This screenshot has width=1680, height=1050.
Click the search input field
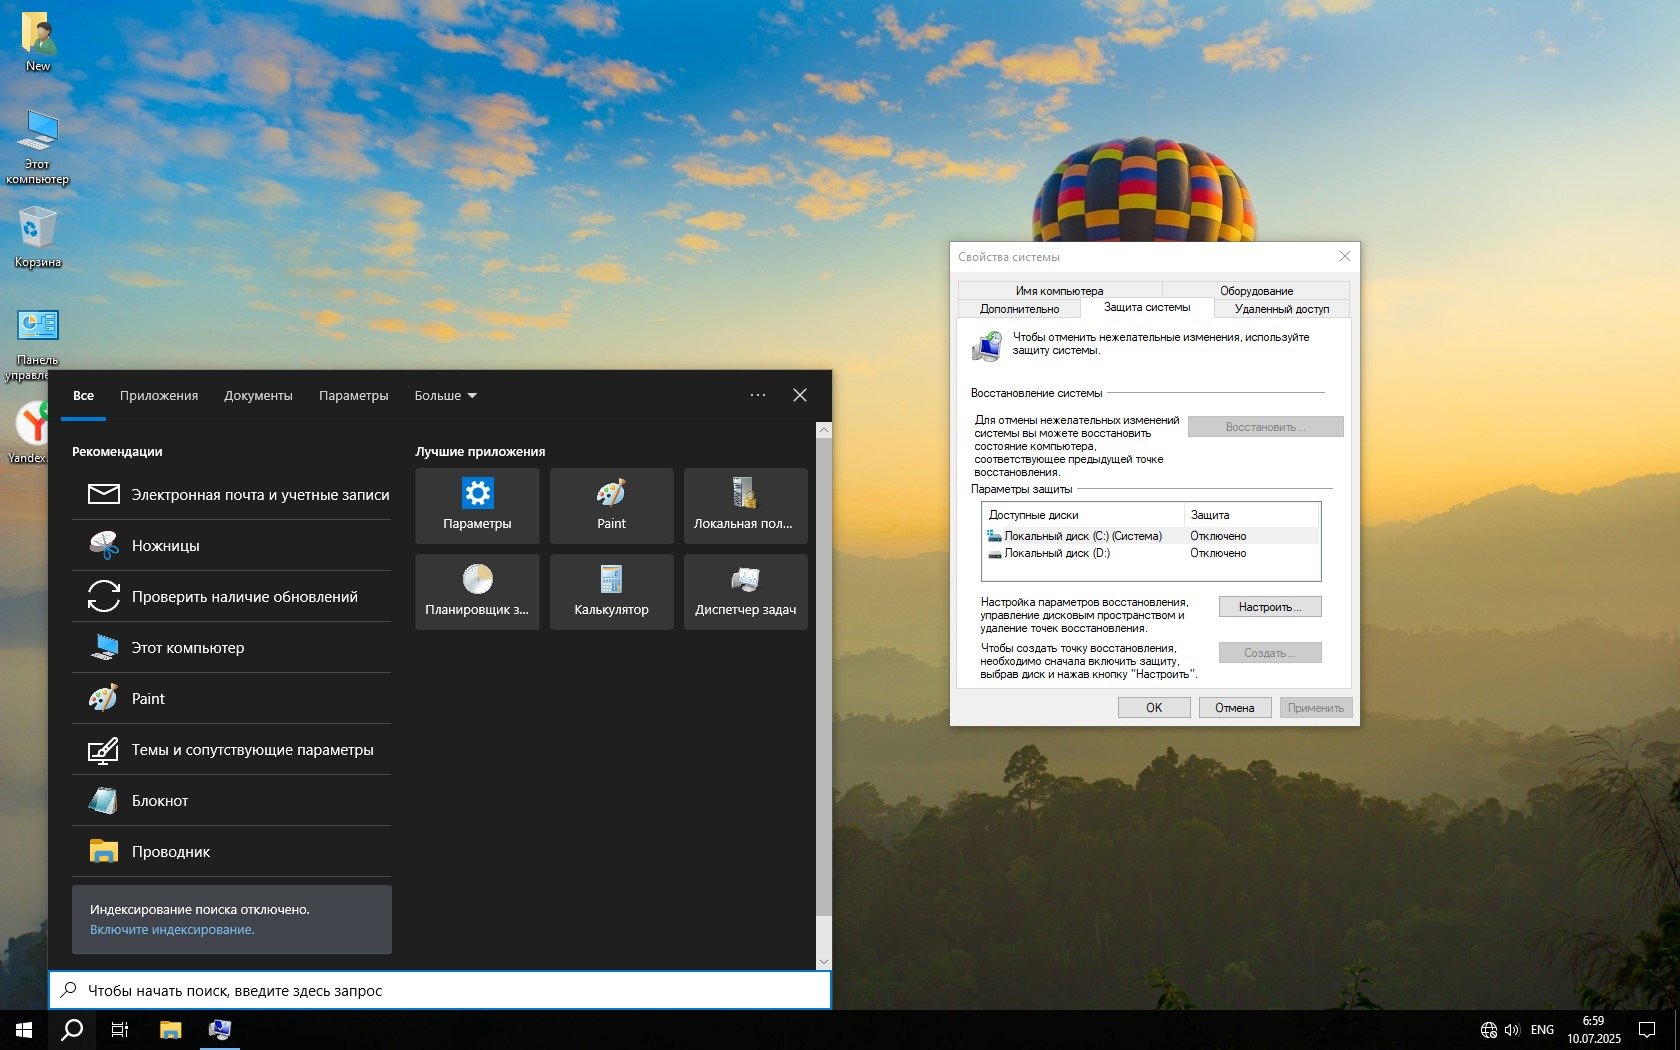(440, 991)
